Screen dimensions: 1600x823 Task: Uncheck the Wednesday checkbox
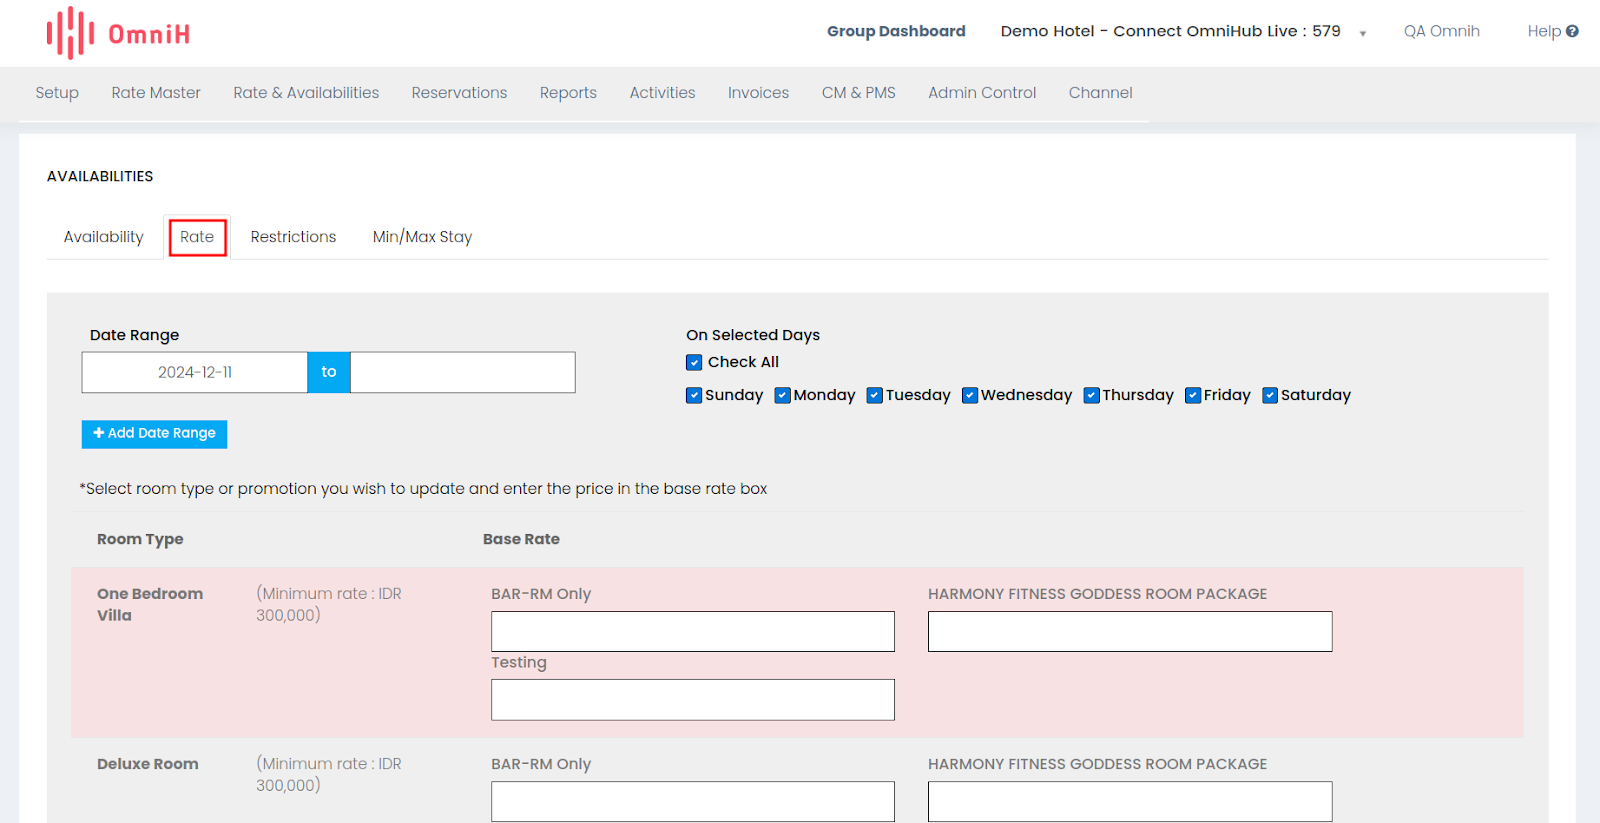(x=970, y=395)
